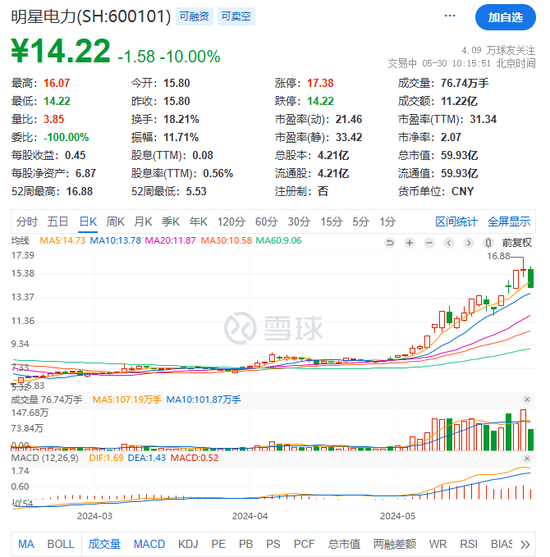
Task: Click the 52周最高 16.88 value
Action: (80, 191)
